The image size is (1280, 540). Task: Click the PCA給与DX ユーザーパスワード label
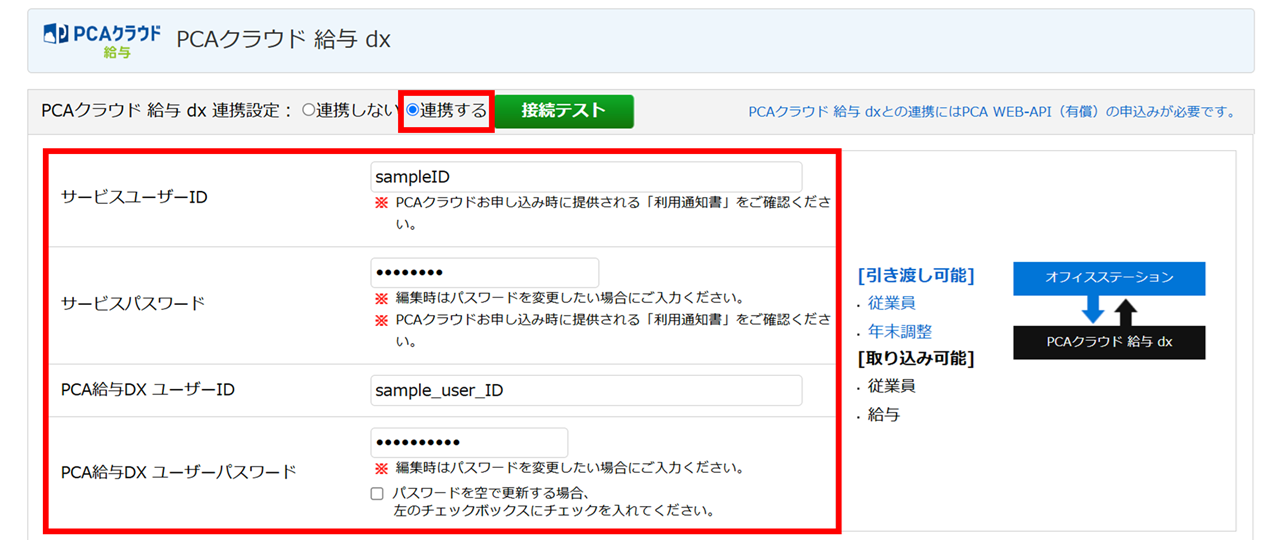click(179, 472)
